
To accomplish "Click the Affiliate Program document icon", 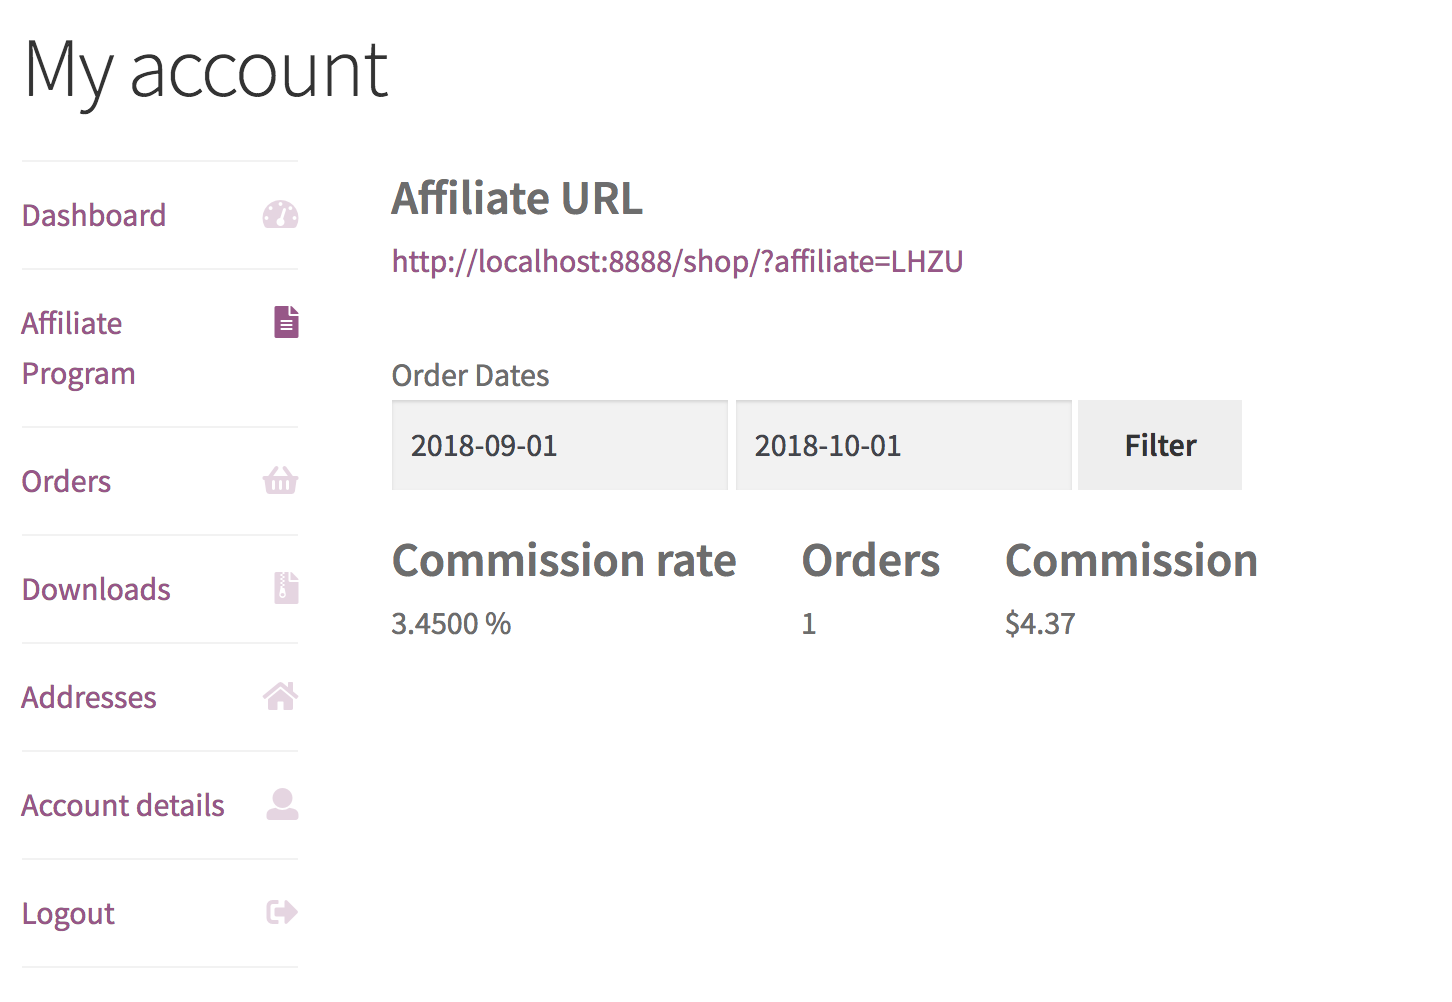I will coord(286,322).
